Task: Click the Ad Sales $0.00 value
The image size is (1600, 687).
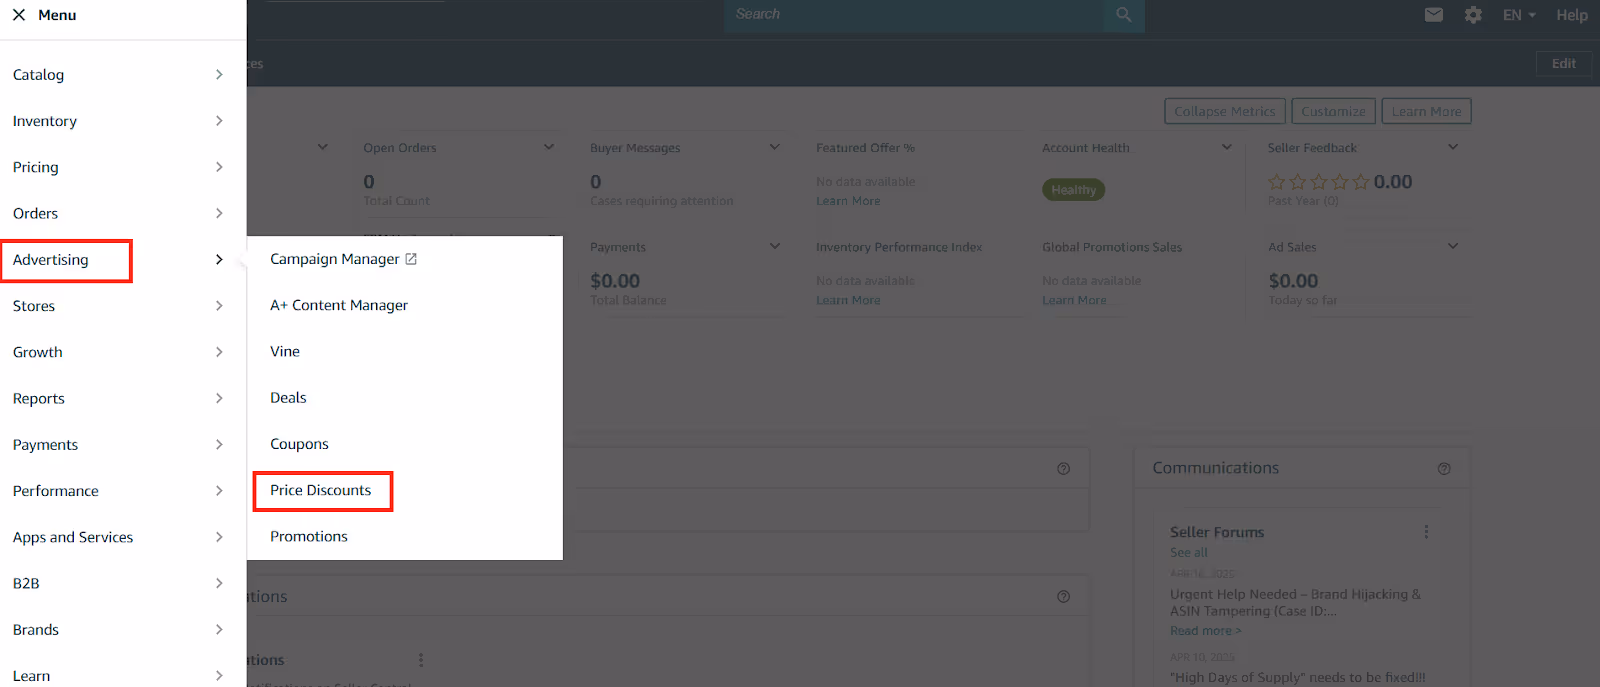Action: pyautogui.click(x=1293, y=281)
